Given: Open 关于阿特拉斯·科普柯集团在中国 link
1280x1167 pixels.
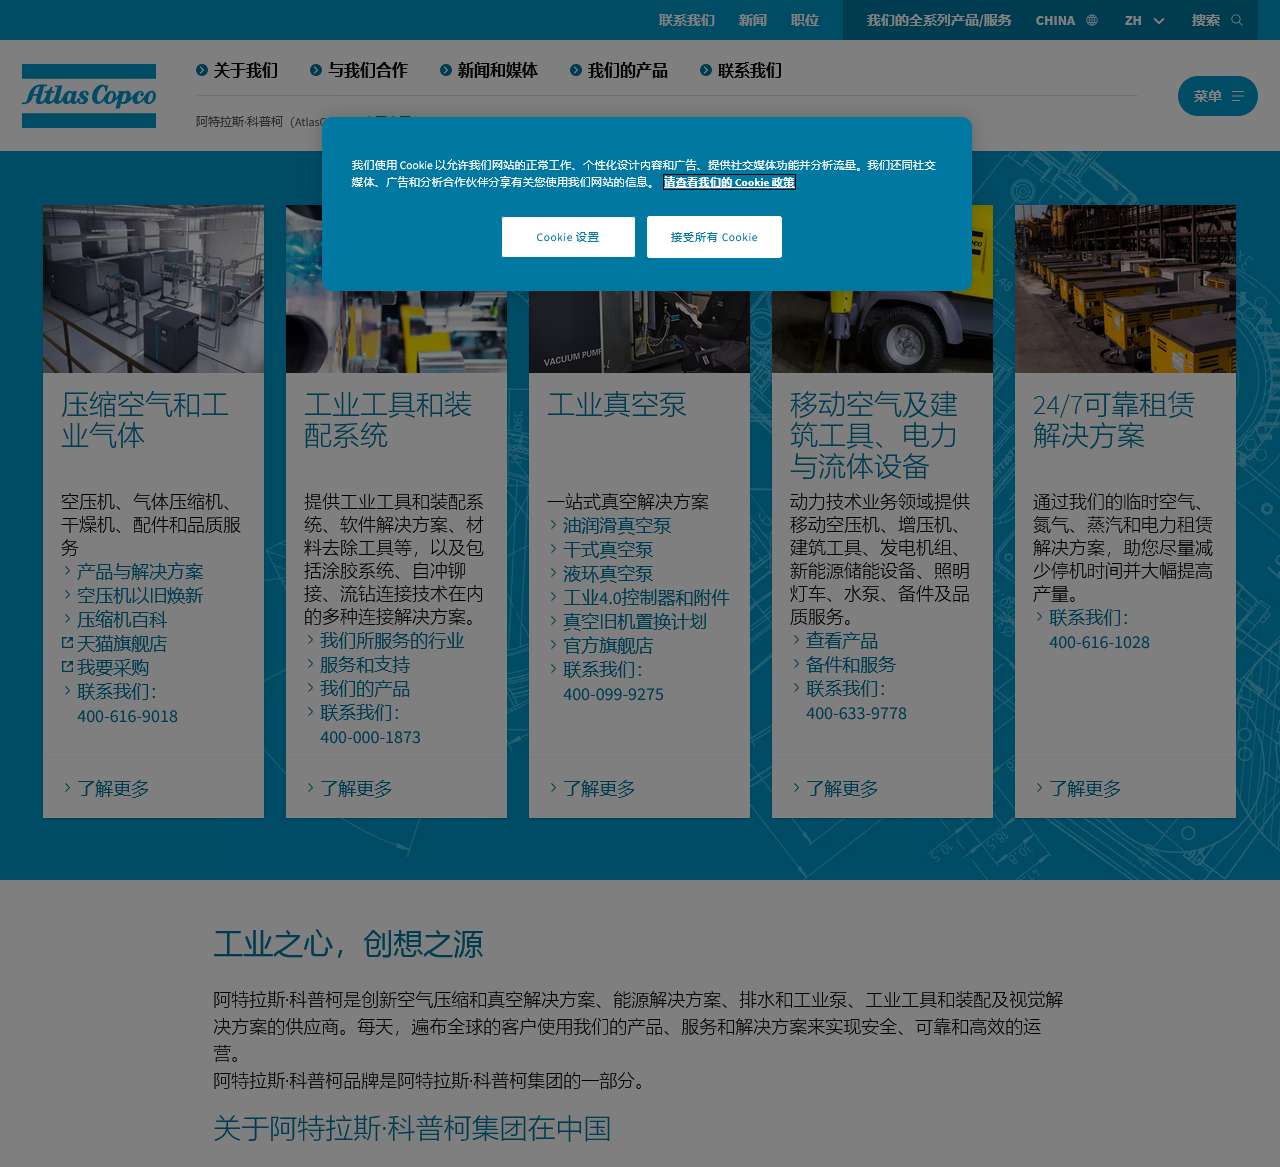Looking at the screenshot, I should (412, 1129).
